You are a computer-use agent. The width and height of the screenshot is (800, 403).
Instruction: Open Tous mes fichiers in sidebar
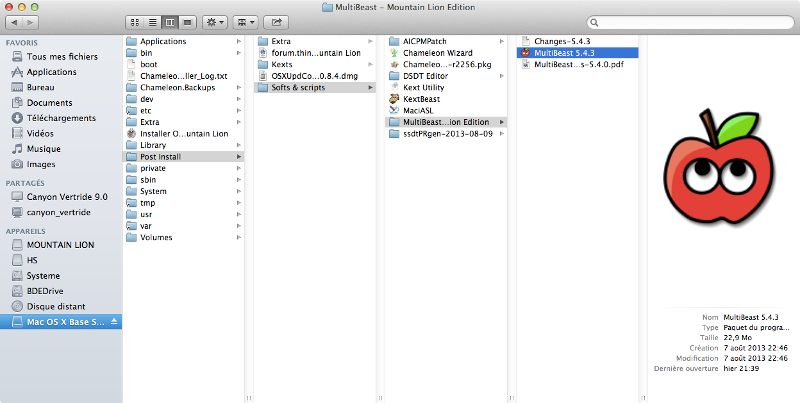61,57
